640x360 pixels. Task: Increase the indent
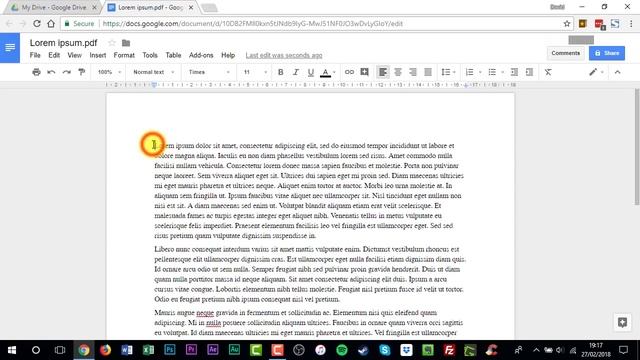coord(529,72)
